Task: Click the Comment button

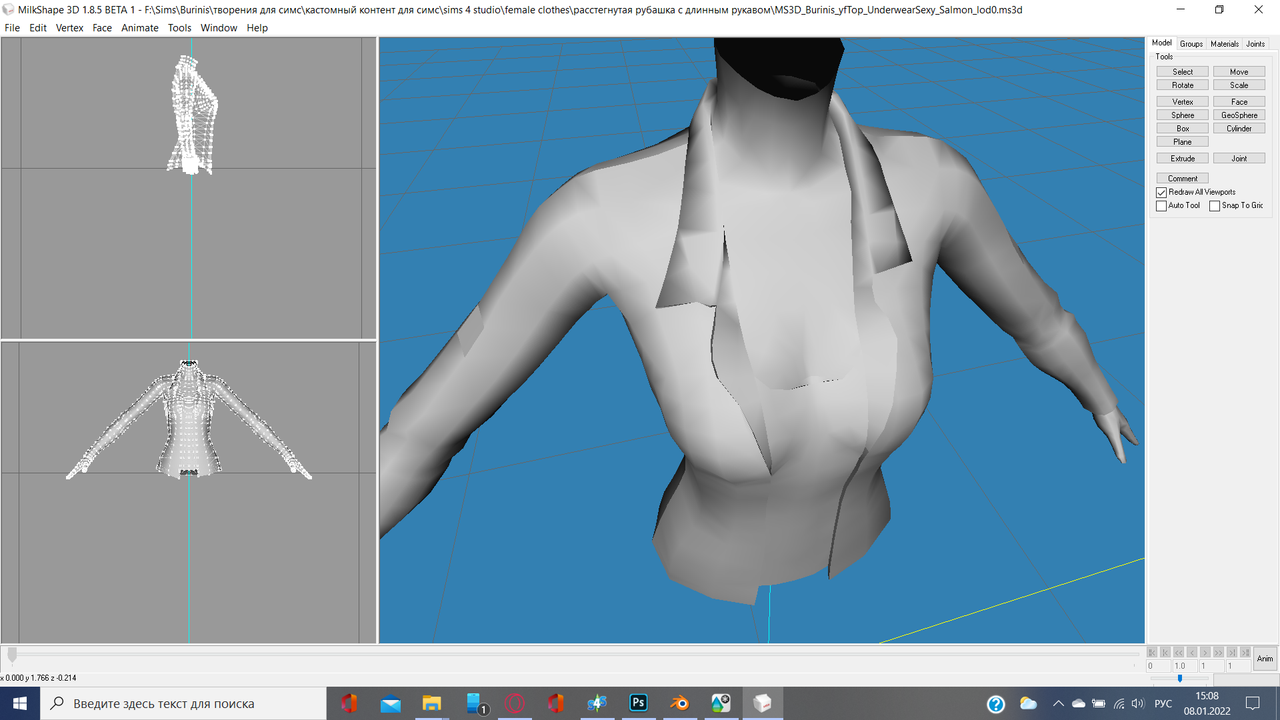Action: click(1183, 178)
